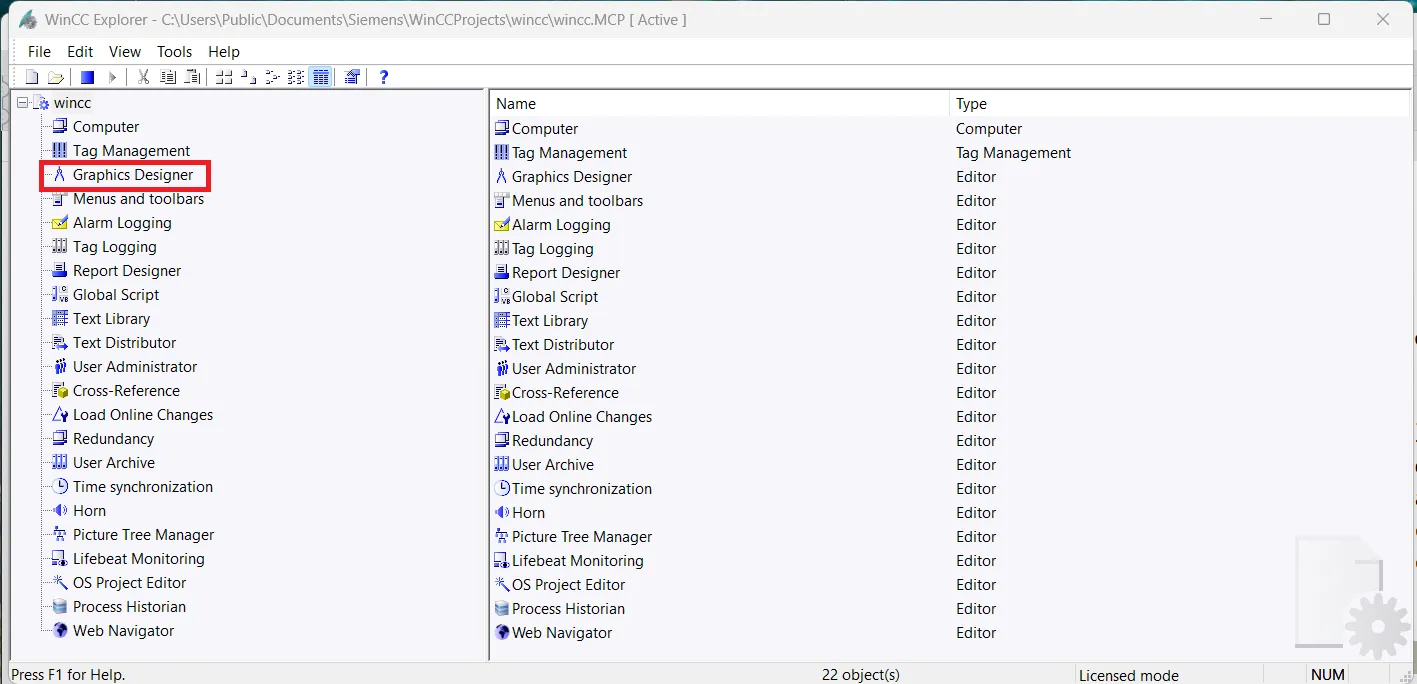Screen dimensions: 1417x684
Task: Select Tag Logging in the project tree
Action: point(115,247)
